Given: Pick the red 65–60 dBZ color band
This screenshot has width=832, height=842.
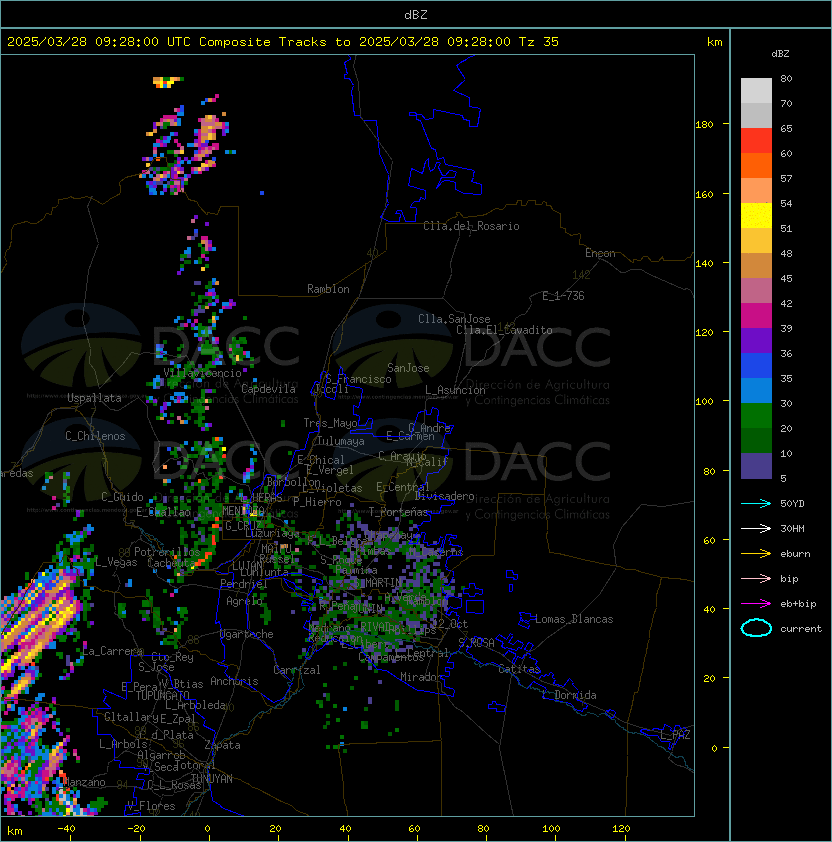Looking at the screenshot, I should pos(756,141).
